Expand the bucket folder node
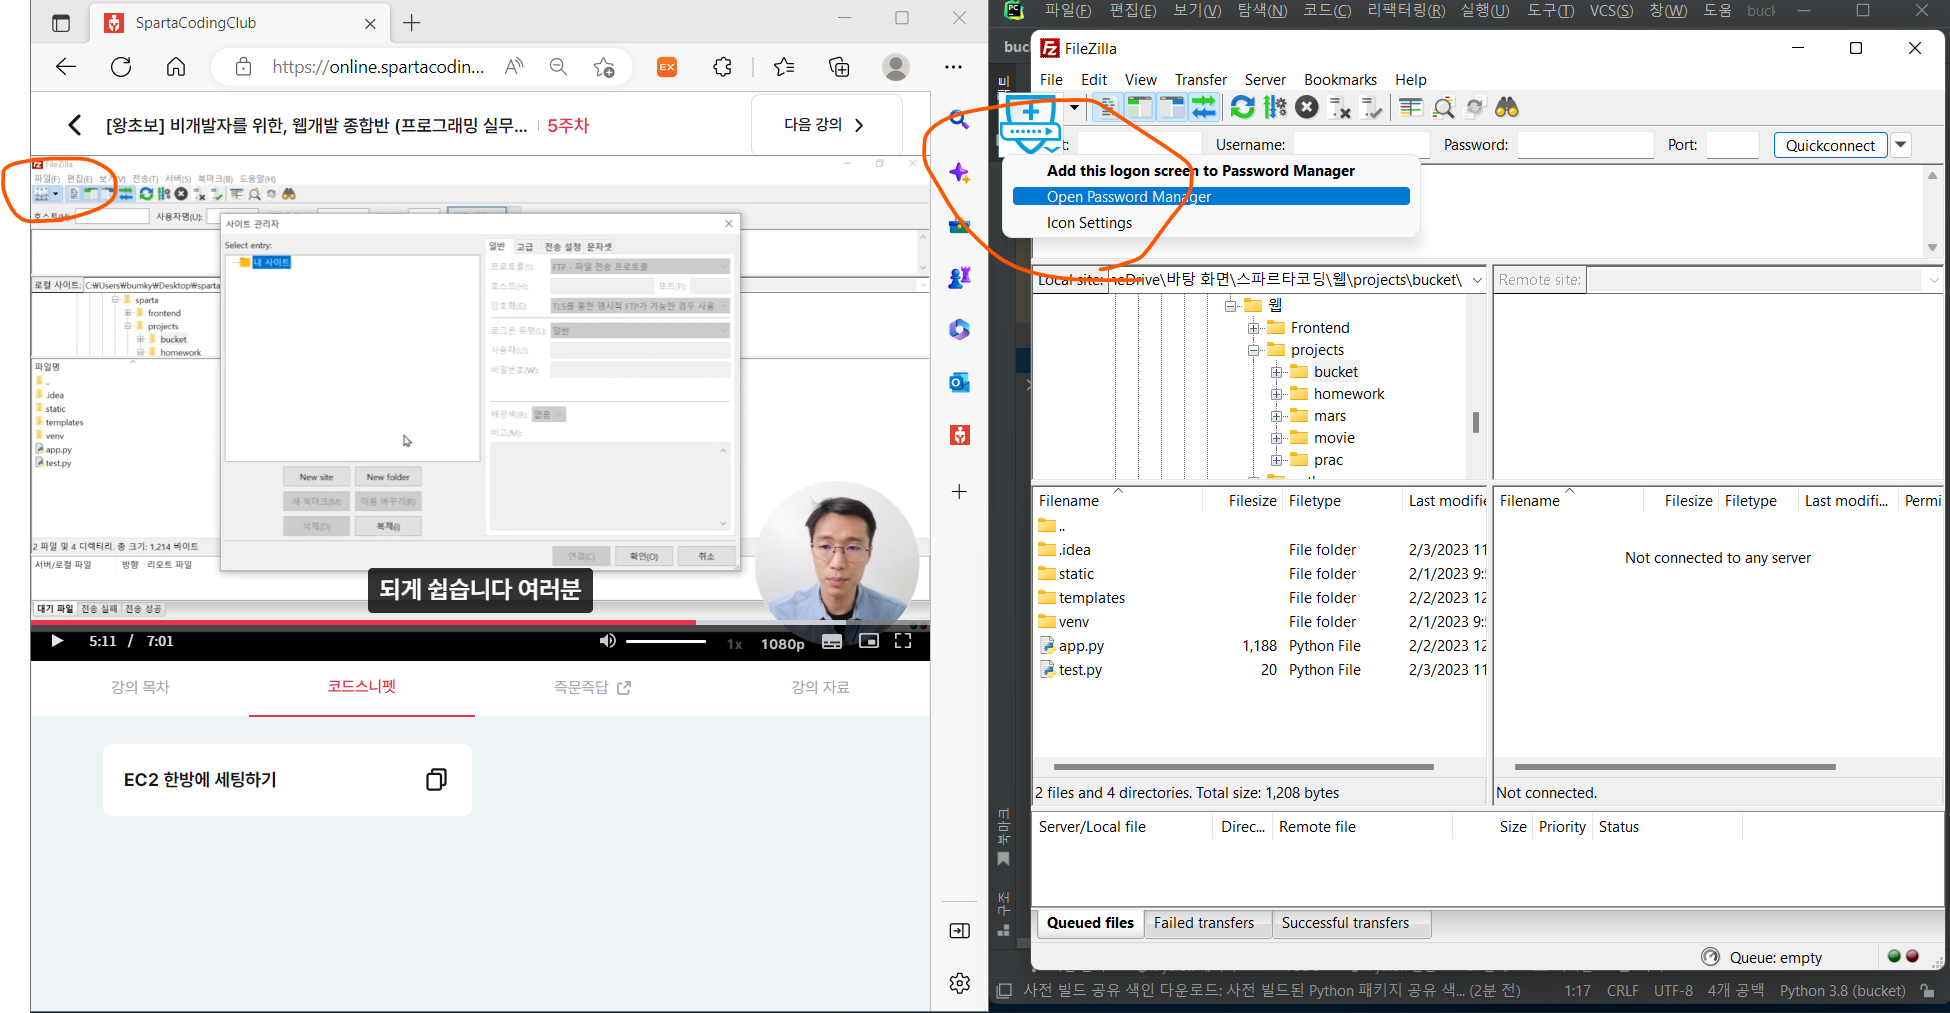1950x1013 pixels. click(1276, 372)
